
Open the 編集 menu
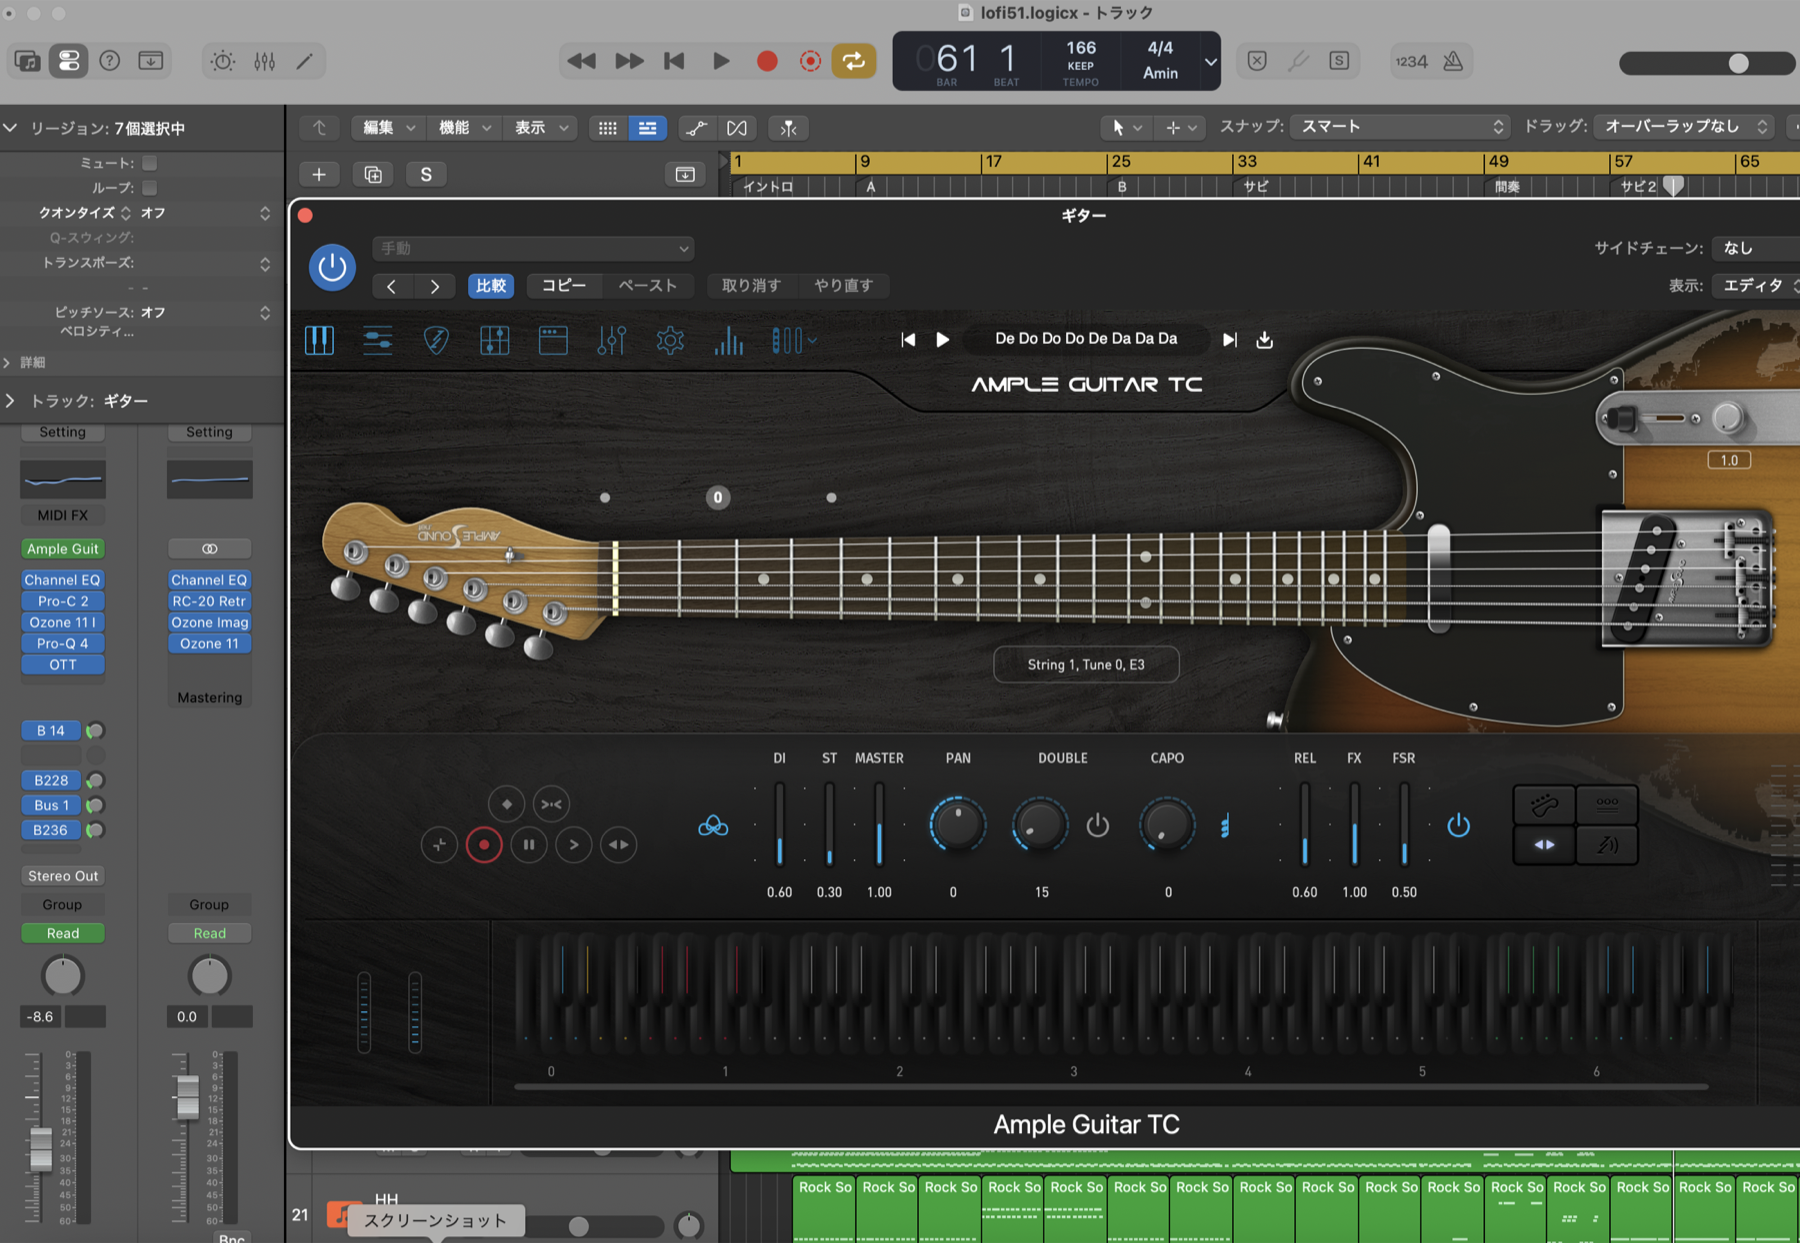tap(388, 128)
